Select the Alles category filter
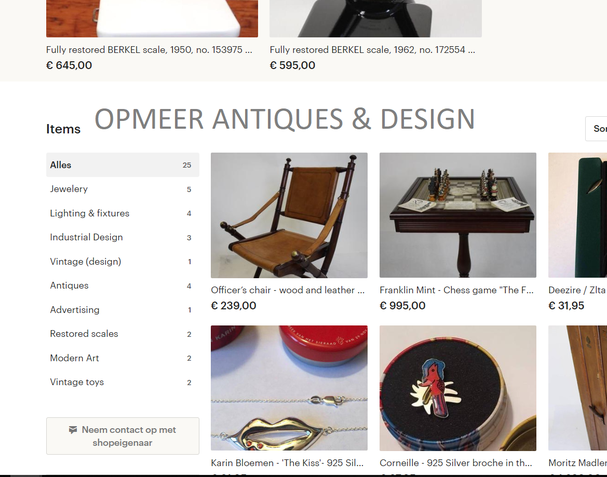 pyautogui.click(x=123, y=165)
